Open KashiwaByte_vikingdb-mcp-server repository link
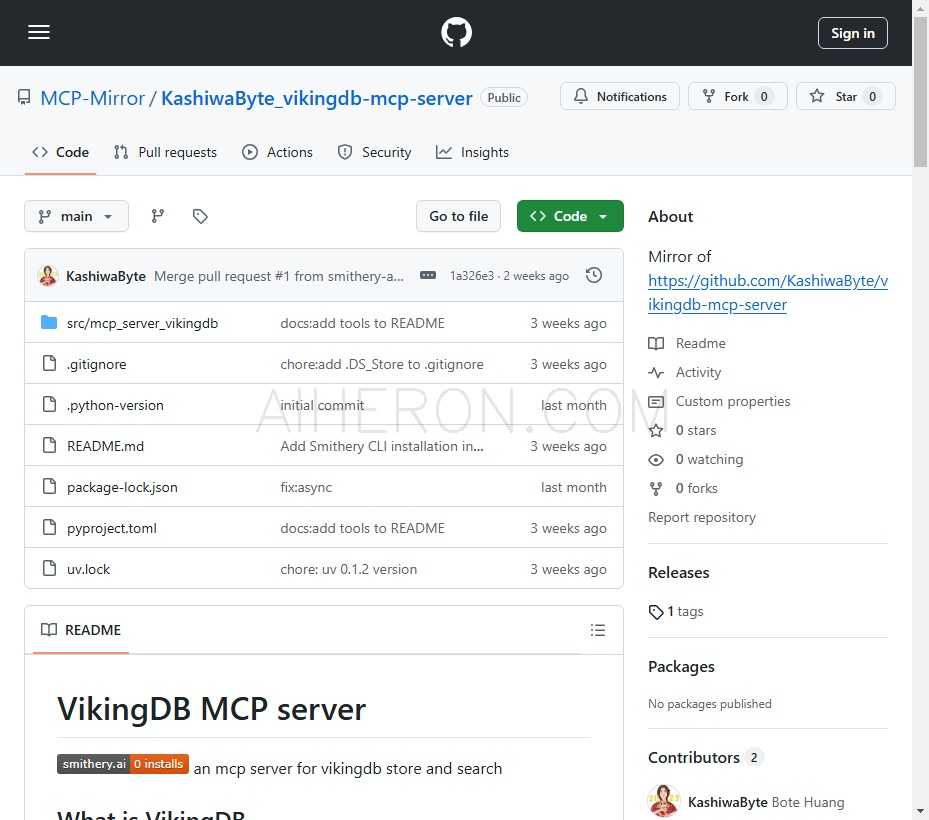929x820 pixels. click(x=316, y=98)
